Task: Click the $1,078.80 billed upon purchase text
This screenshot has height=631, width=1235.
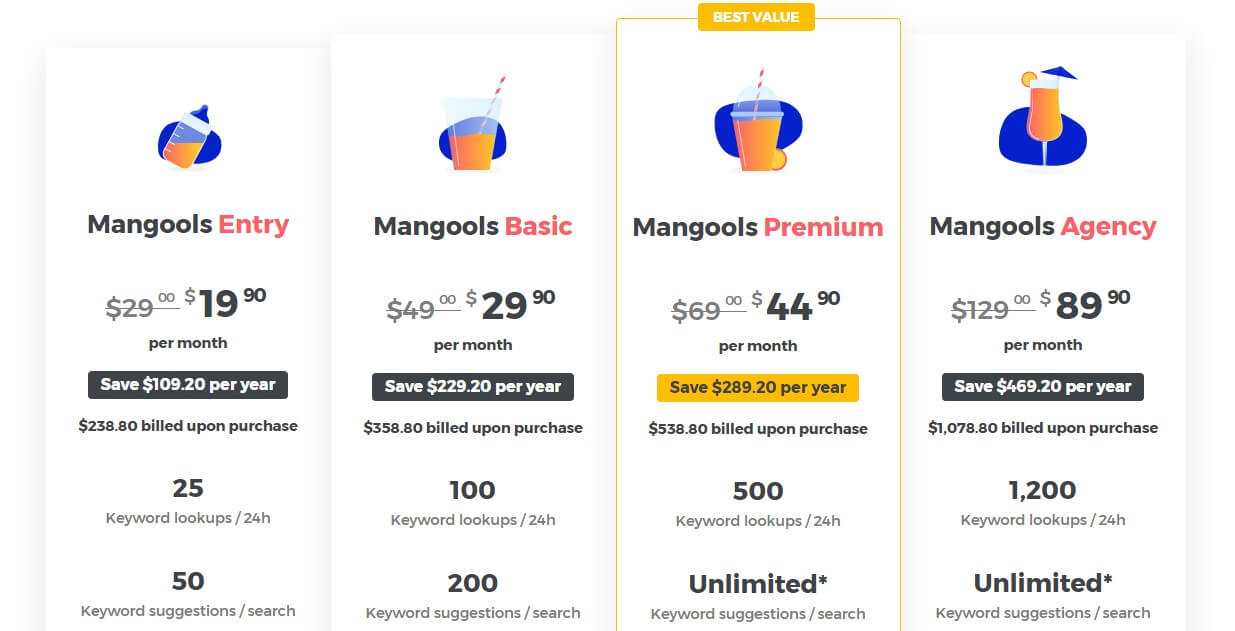Action: coord(1042,427)
